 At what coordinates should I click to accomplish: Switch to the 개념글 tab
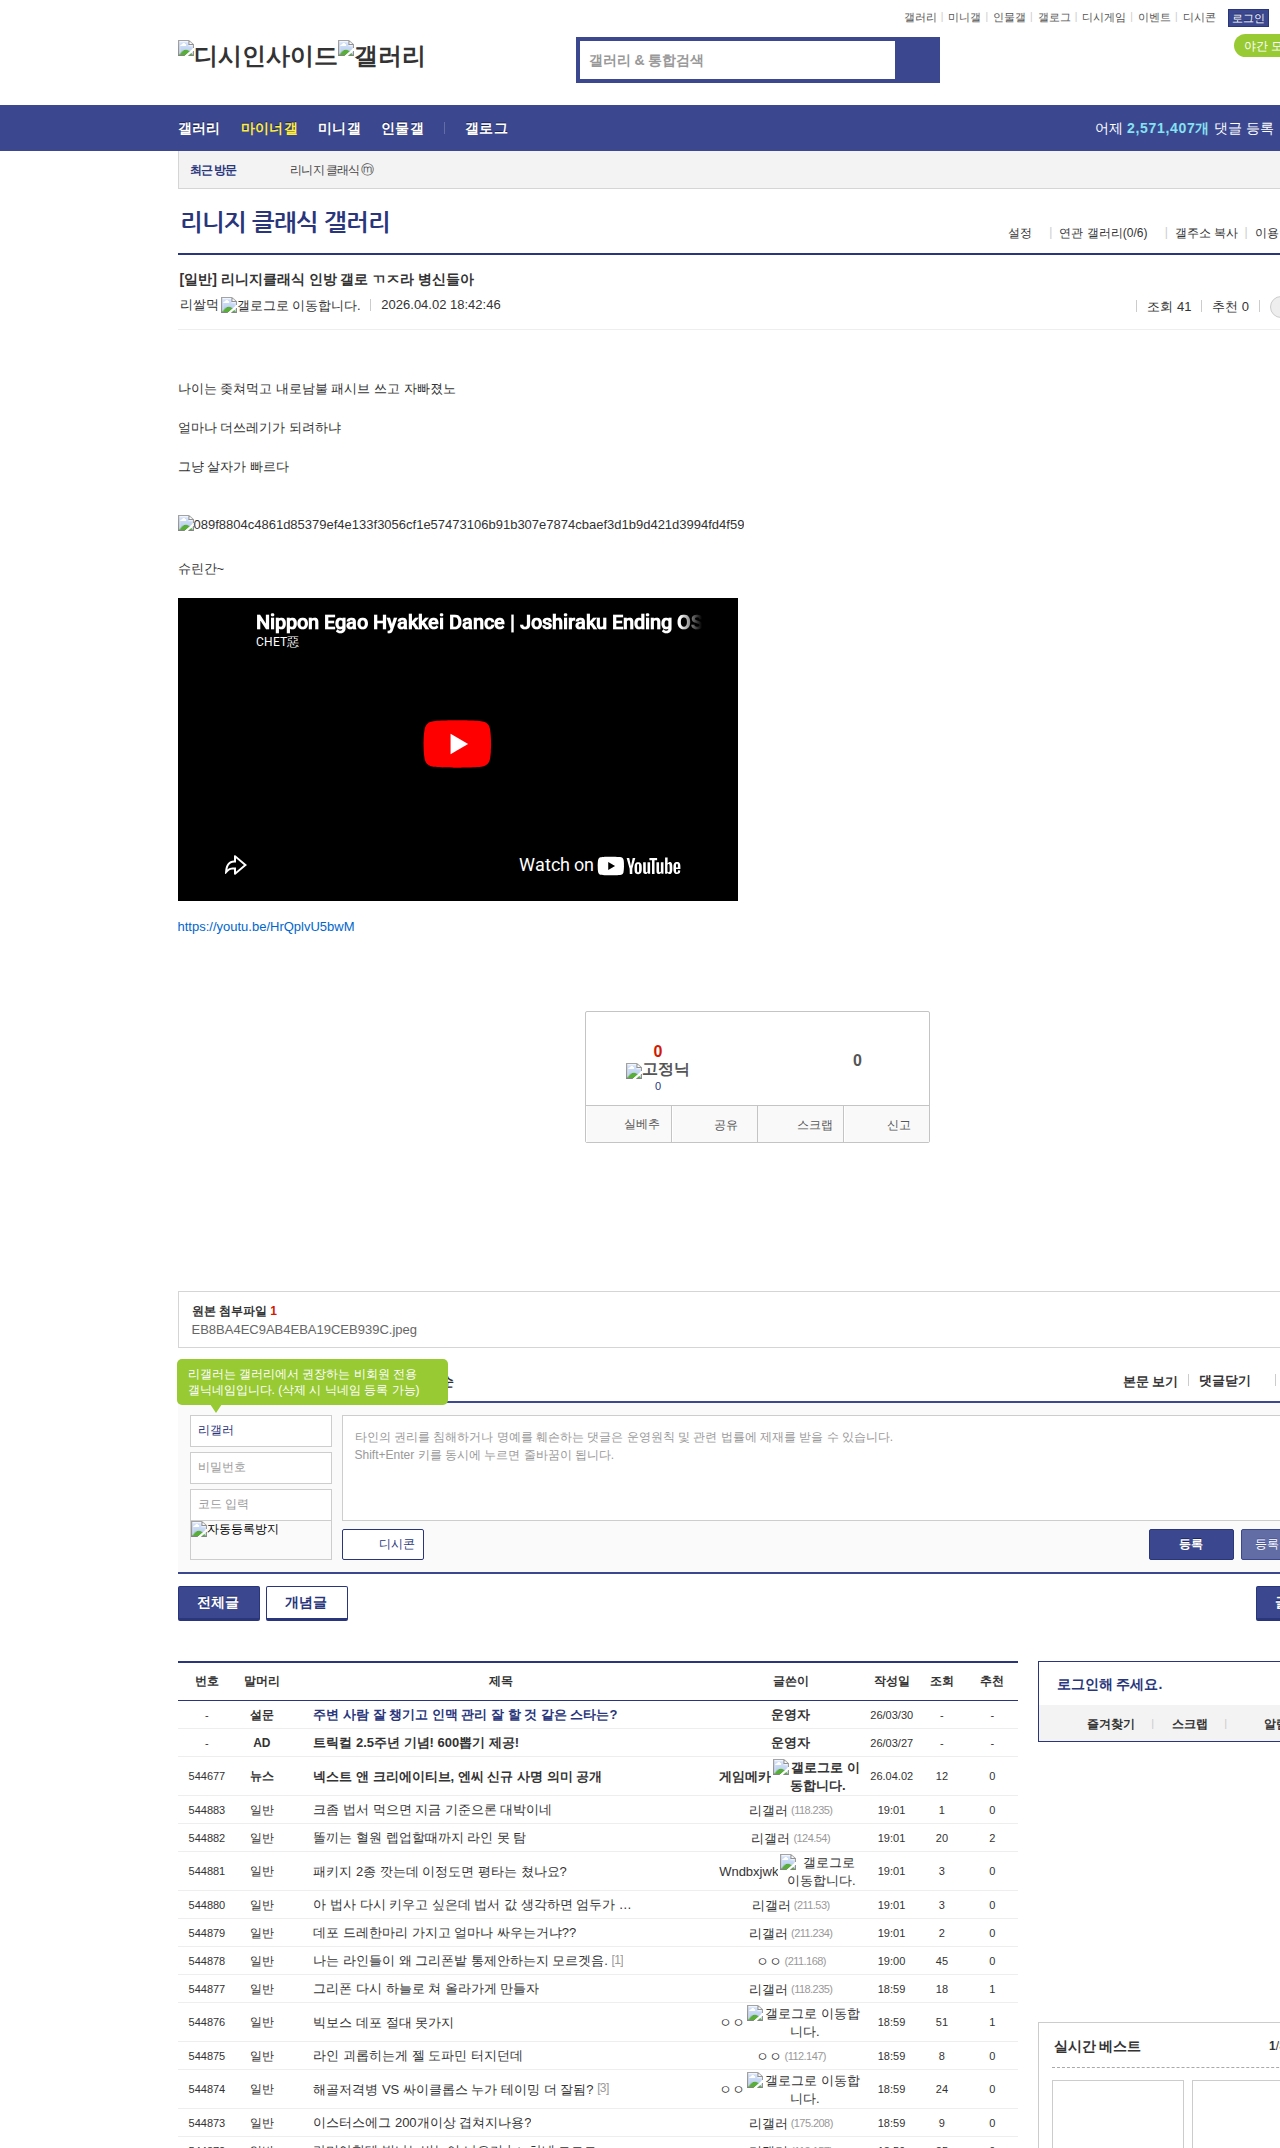[306, 1603]
